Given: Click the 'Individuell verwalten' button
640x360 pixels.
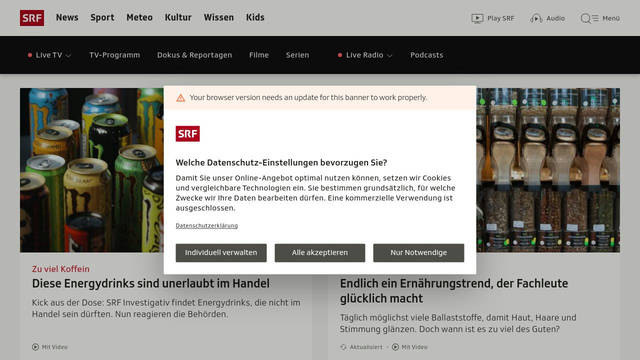Looking at the screenshot, I should tap(221, 253).
